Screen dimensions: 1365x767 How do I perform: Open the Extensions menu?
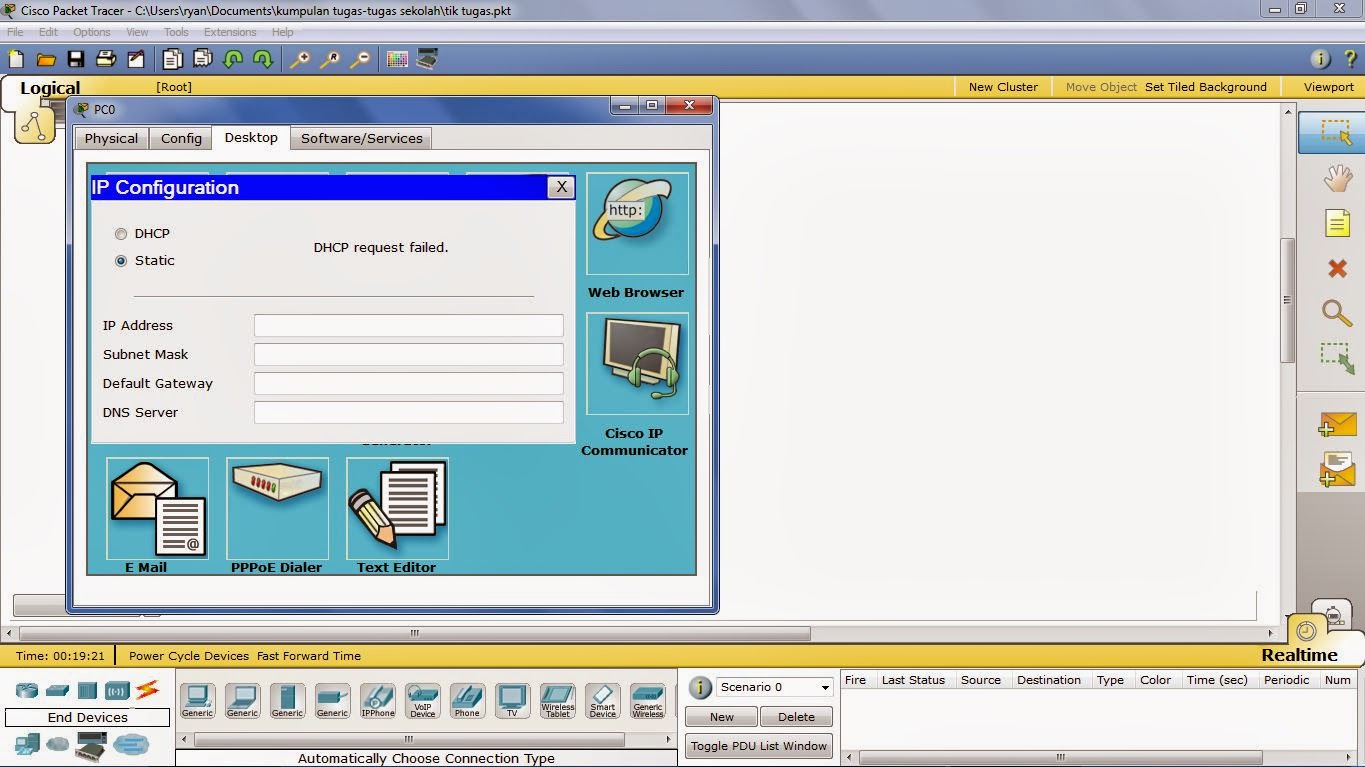pos(230,32)
